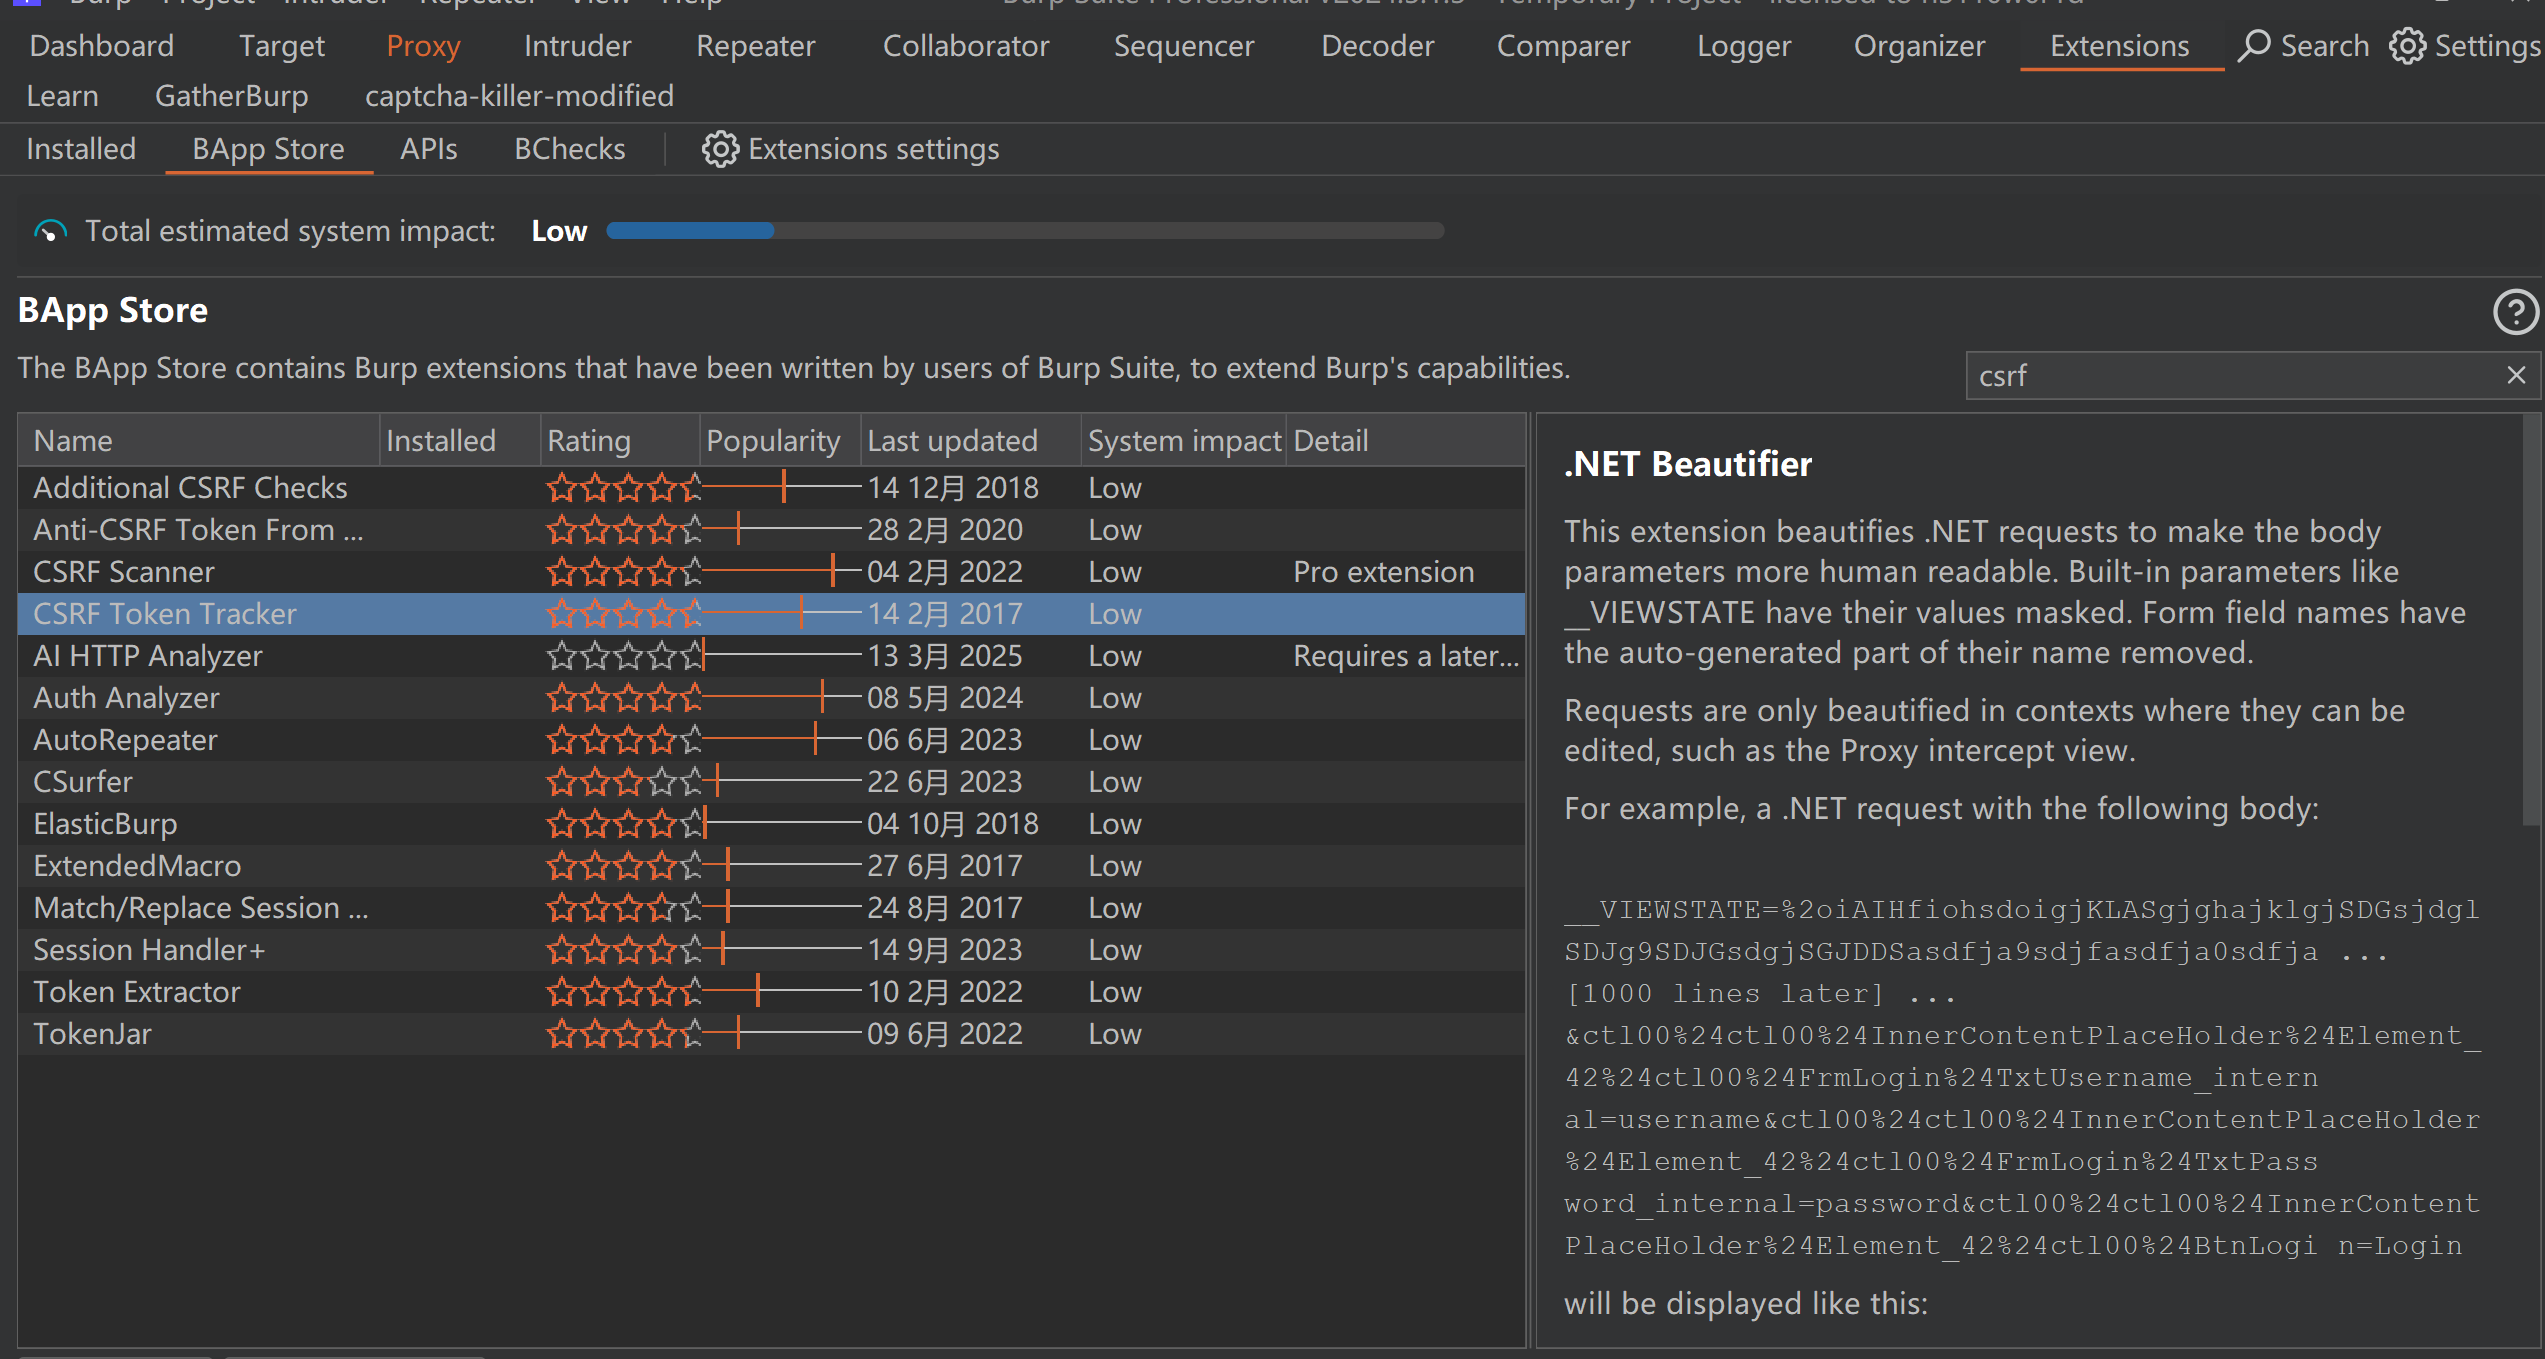Switch to the Installed tab
2545x1359 pixels.
[x=81, y=149]
